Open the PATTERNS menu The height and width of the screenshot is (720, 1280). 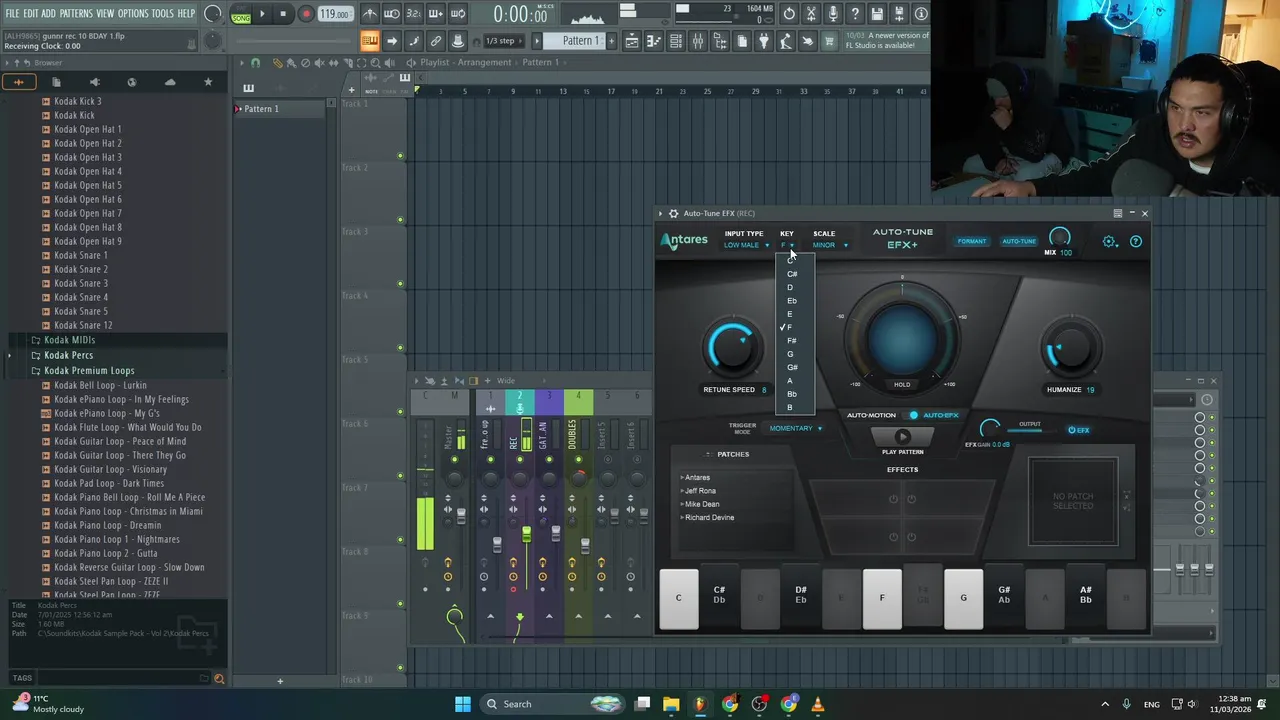pos(76,13)
